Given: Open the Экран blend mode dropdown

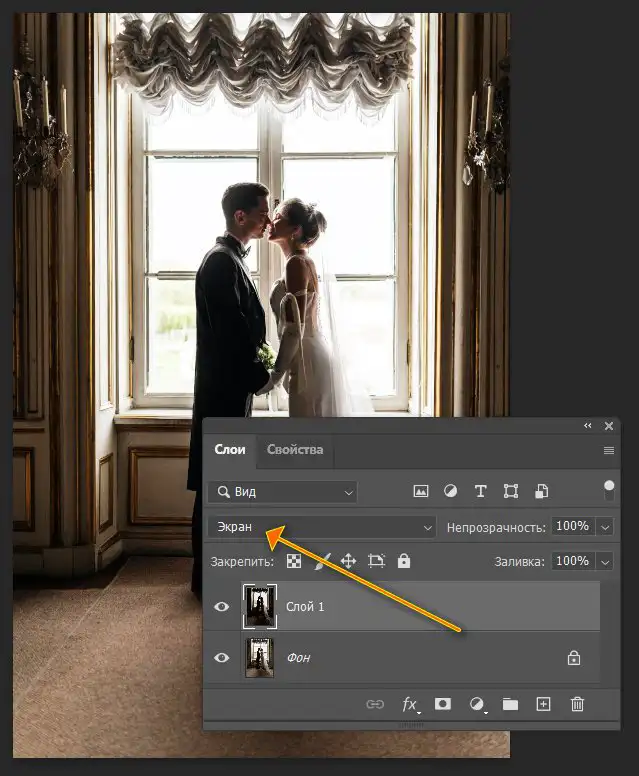Looking at the screenshot, I should [322, 528].
